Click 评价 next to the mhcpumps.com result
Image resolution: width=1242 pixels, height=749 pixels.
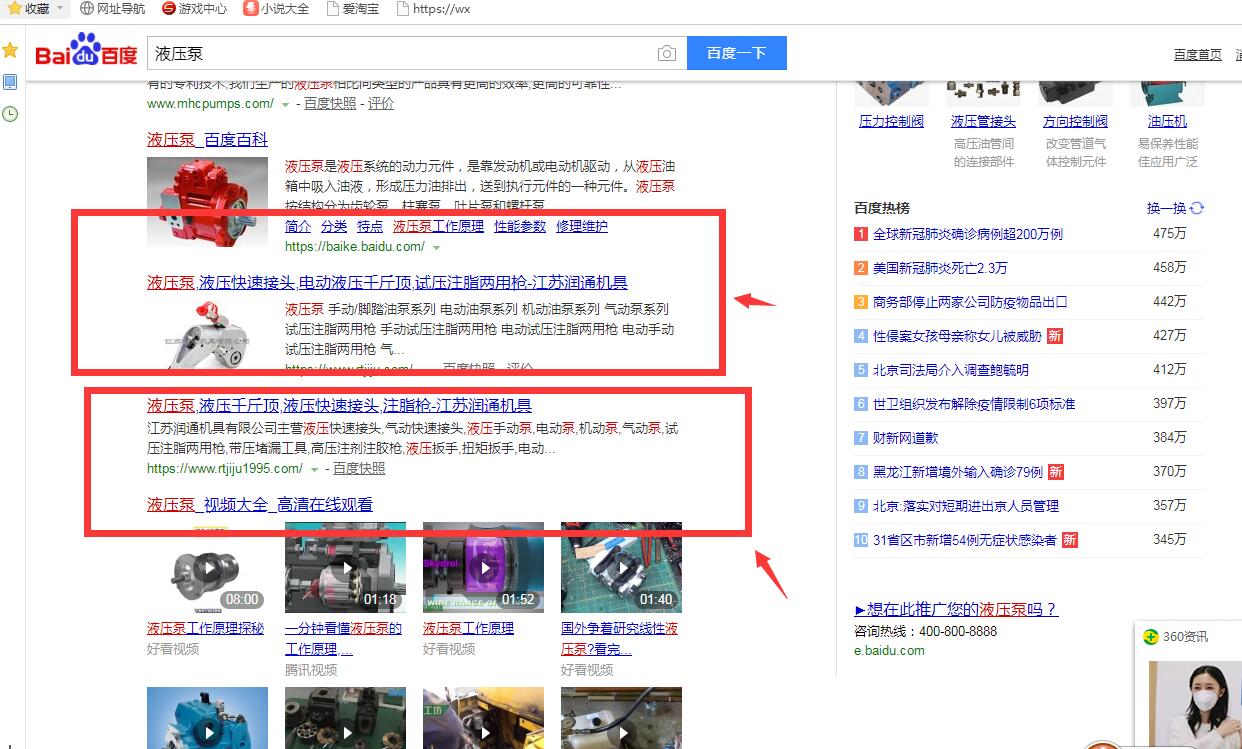coord(381,103)
